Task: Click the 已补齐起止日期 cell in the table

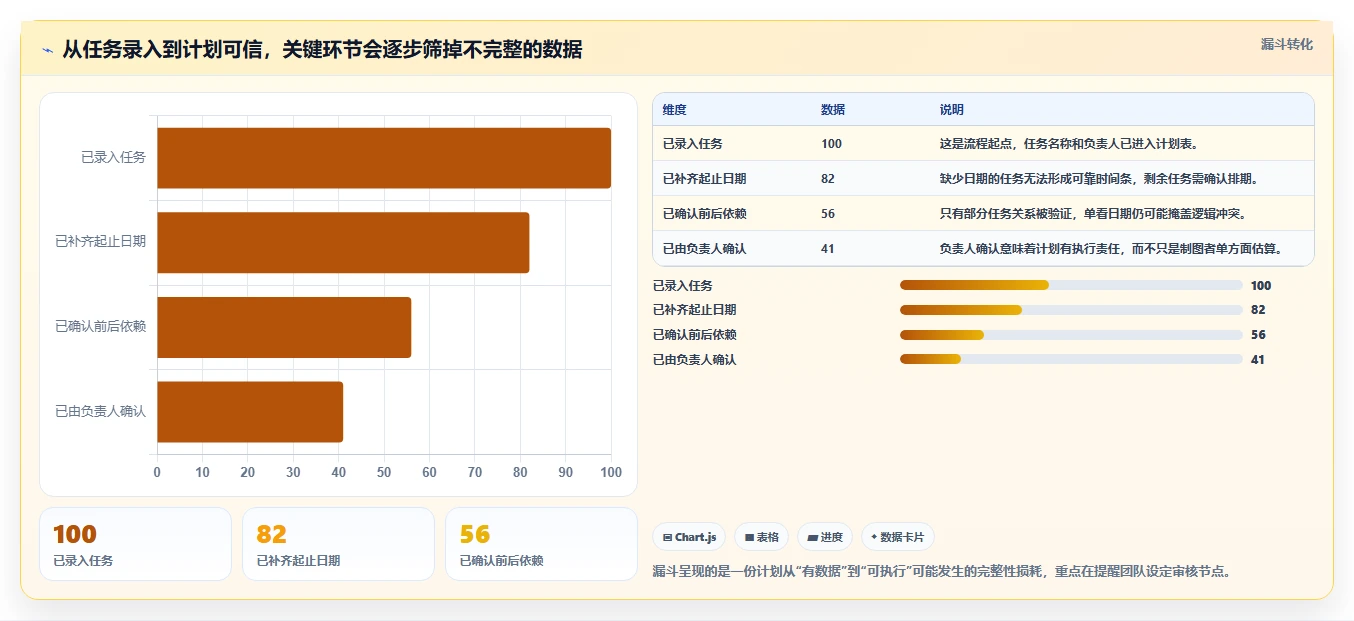Action: [x=704, y=179]
